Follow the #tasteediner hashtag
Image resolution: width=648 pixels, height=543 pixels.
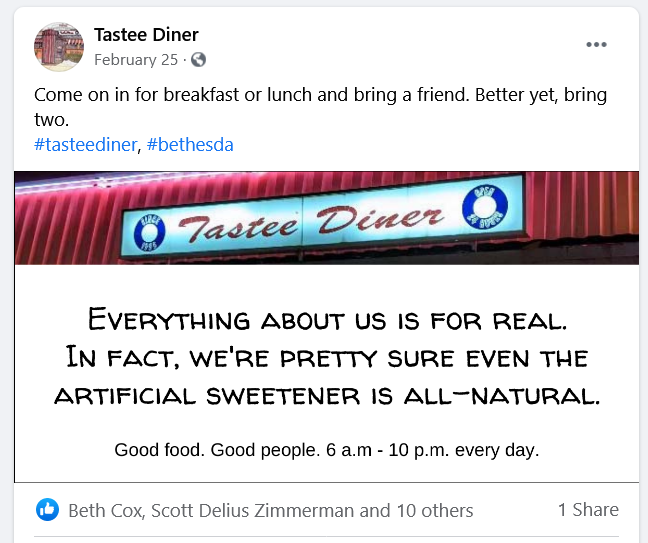pos(85,145)
